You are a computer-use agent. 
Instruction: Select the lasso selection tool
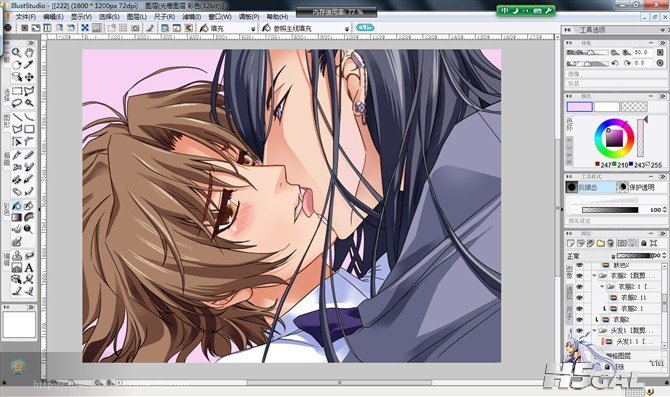click(x=17, y=103)
